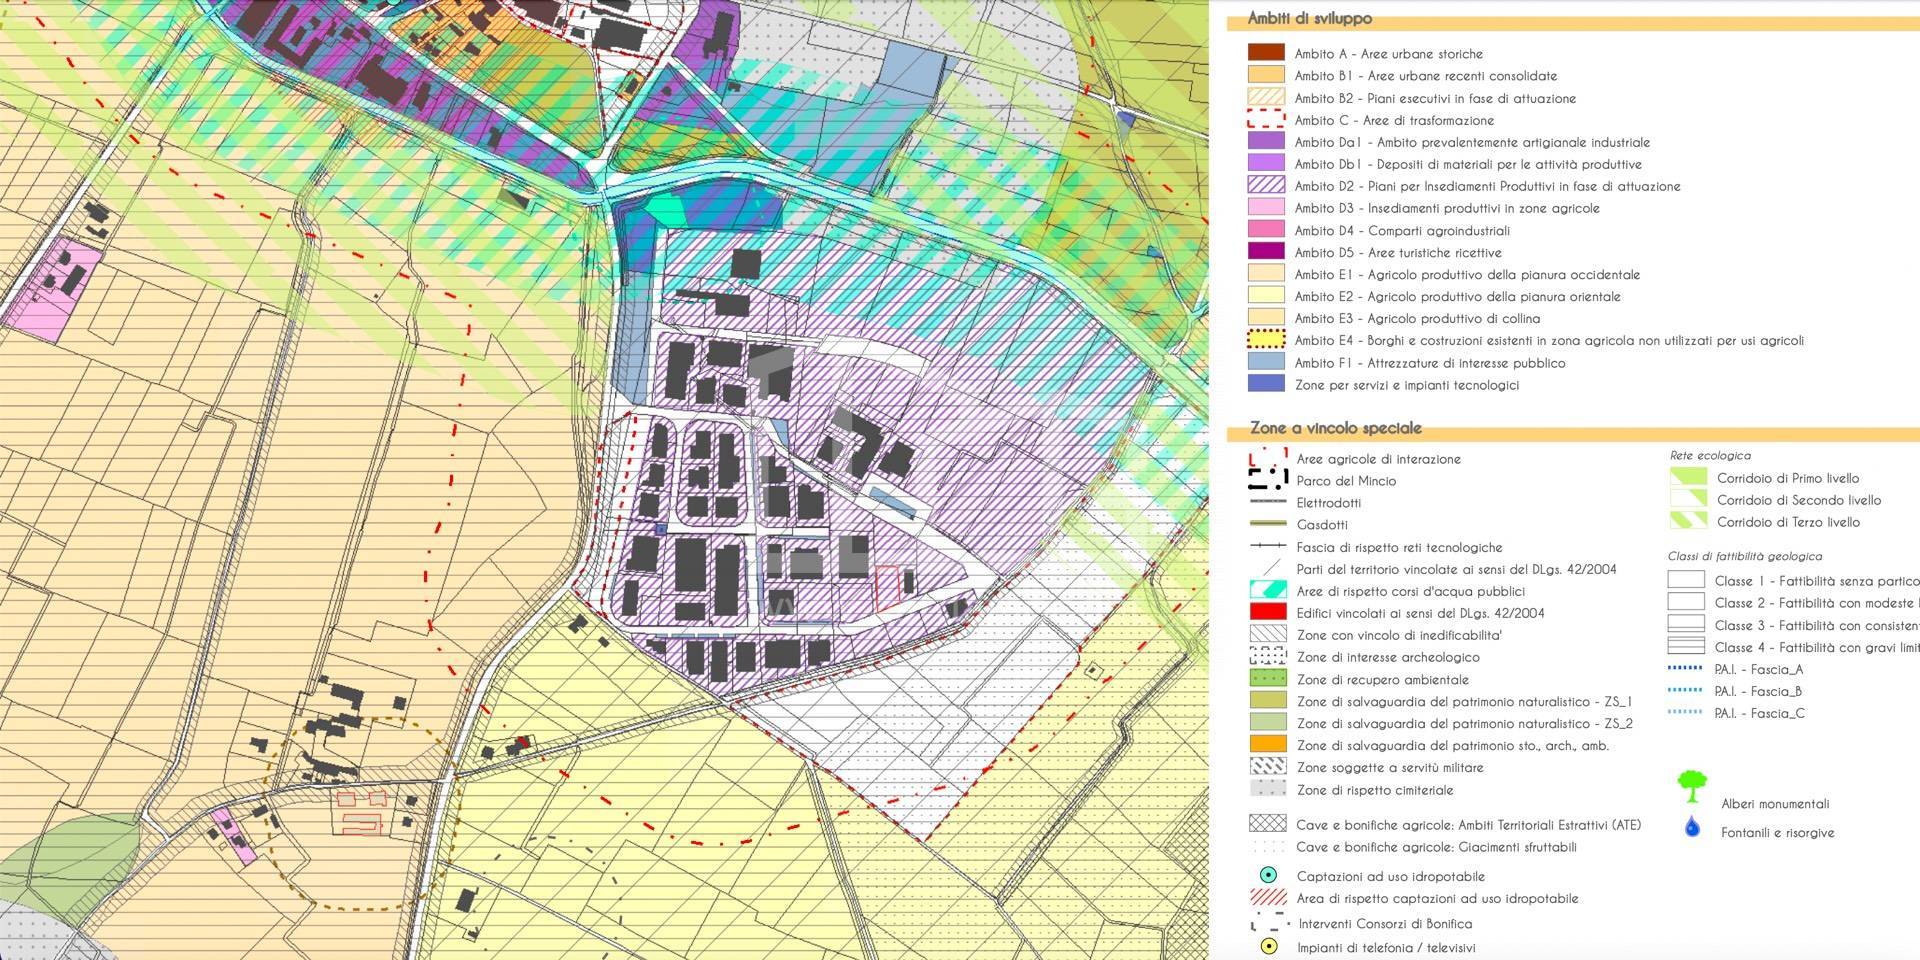Viewport: 1920px width, 960px height.
Task: Click the Fontanili e risorgive droplet icon
Action: (1691, 826)
